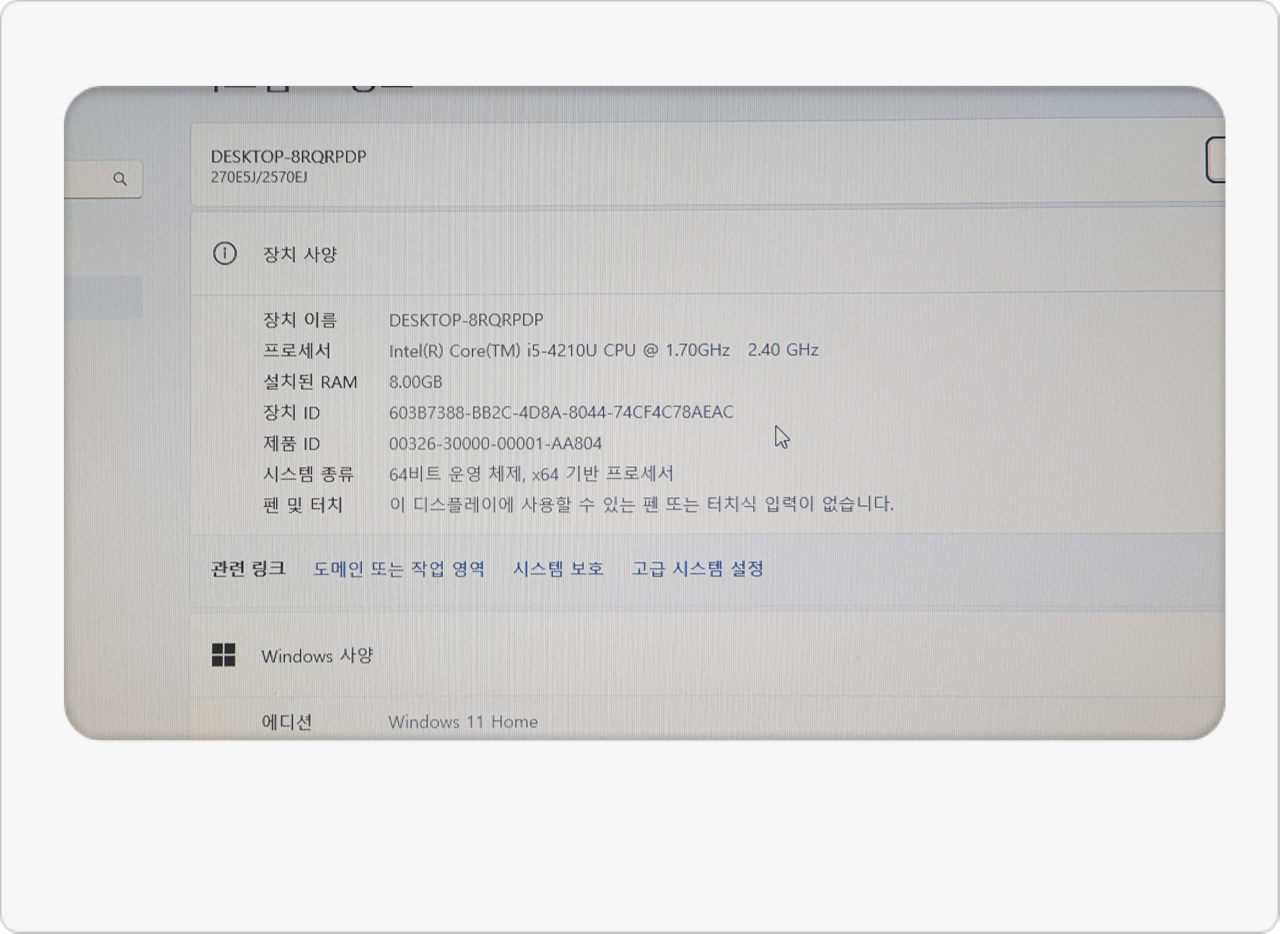Click the RAM value 8.00GB

pyautogui.click(x=415, y=382)
